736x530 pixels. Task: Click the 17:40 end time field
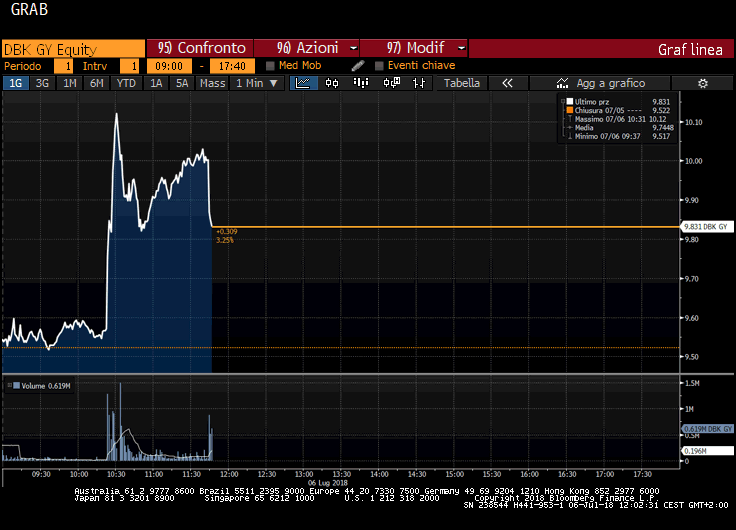pos(232,66)
